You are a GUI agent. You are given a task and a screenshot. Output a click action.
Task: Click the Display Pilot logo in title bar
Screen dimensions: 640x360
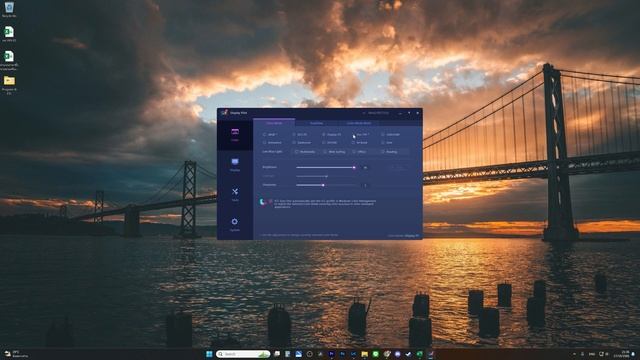tap(224, 113)
